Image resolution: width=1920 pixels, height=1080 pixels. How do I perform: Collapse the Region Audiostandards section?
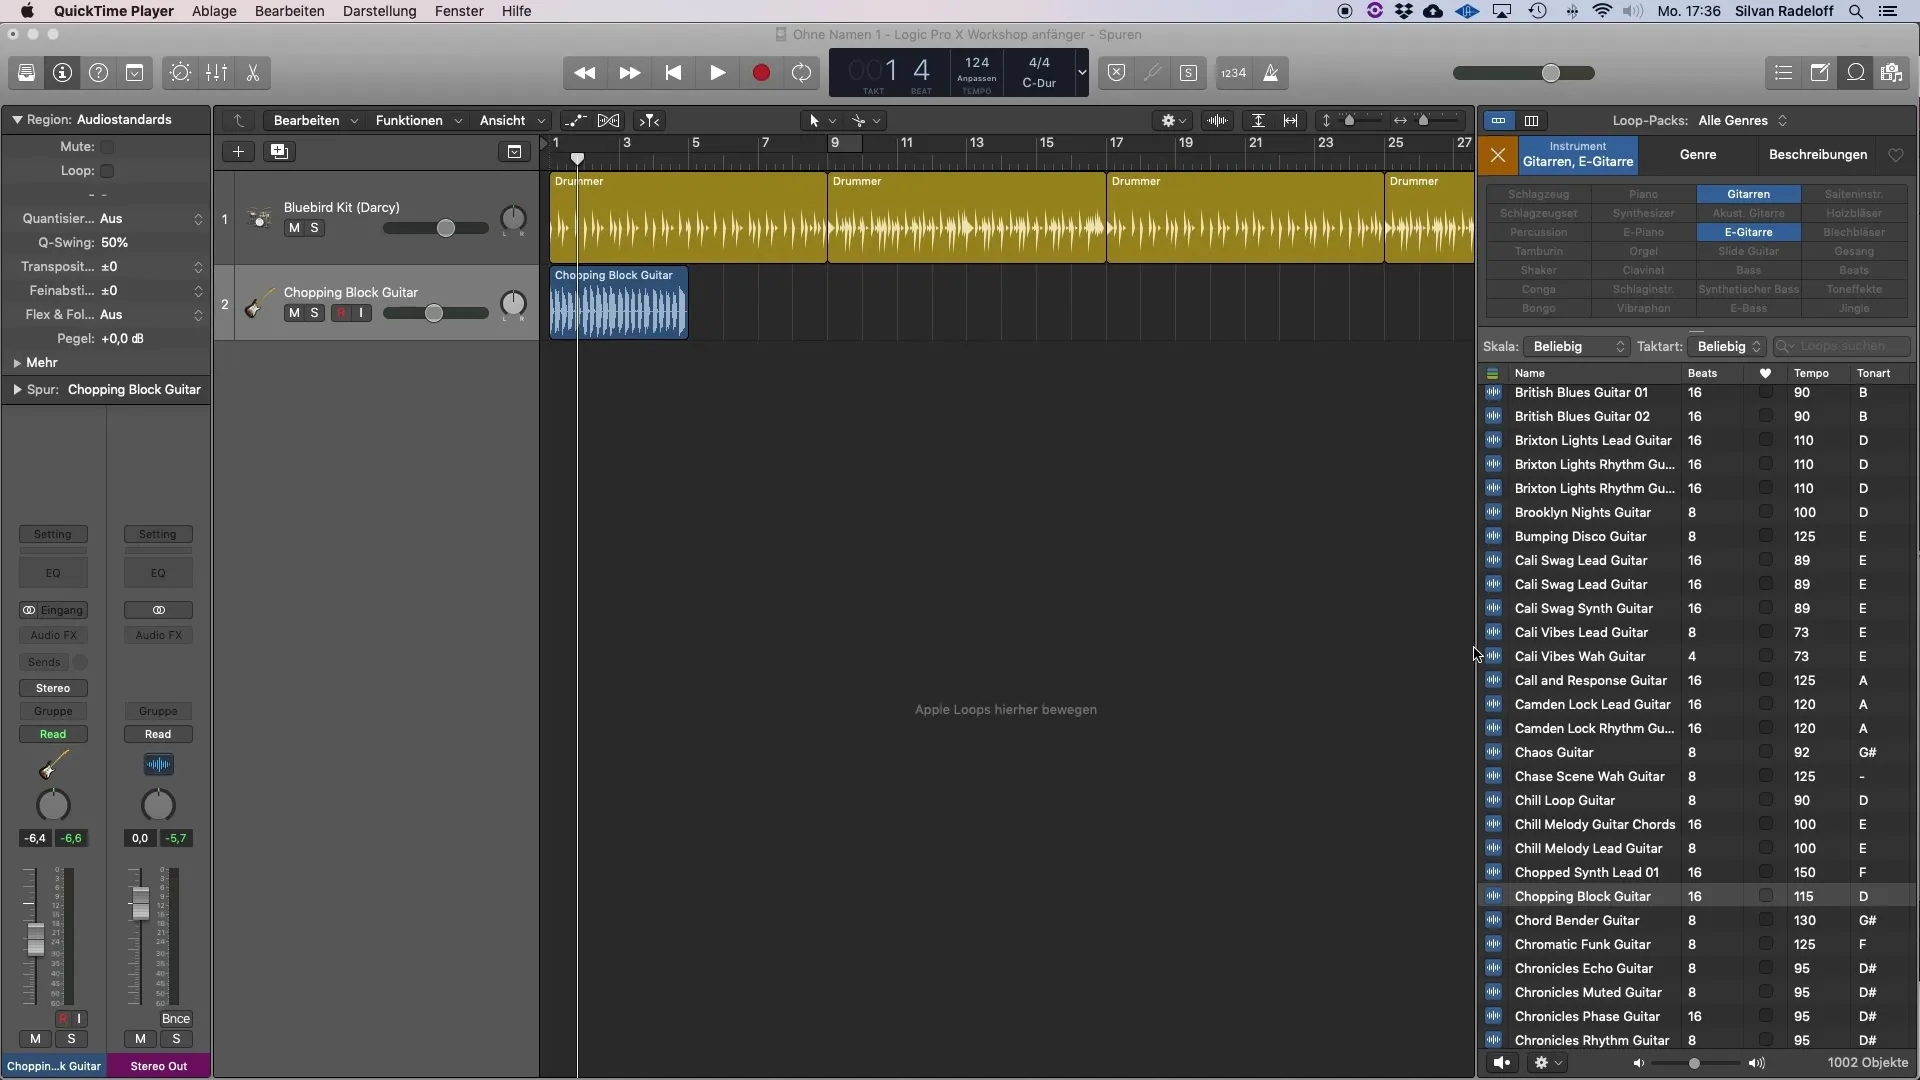[x=17, y=120]
